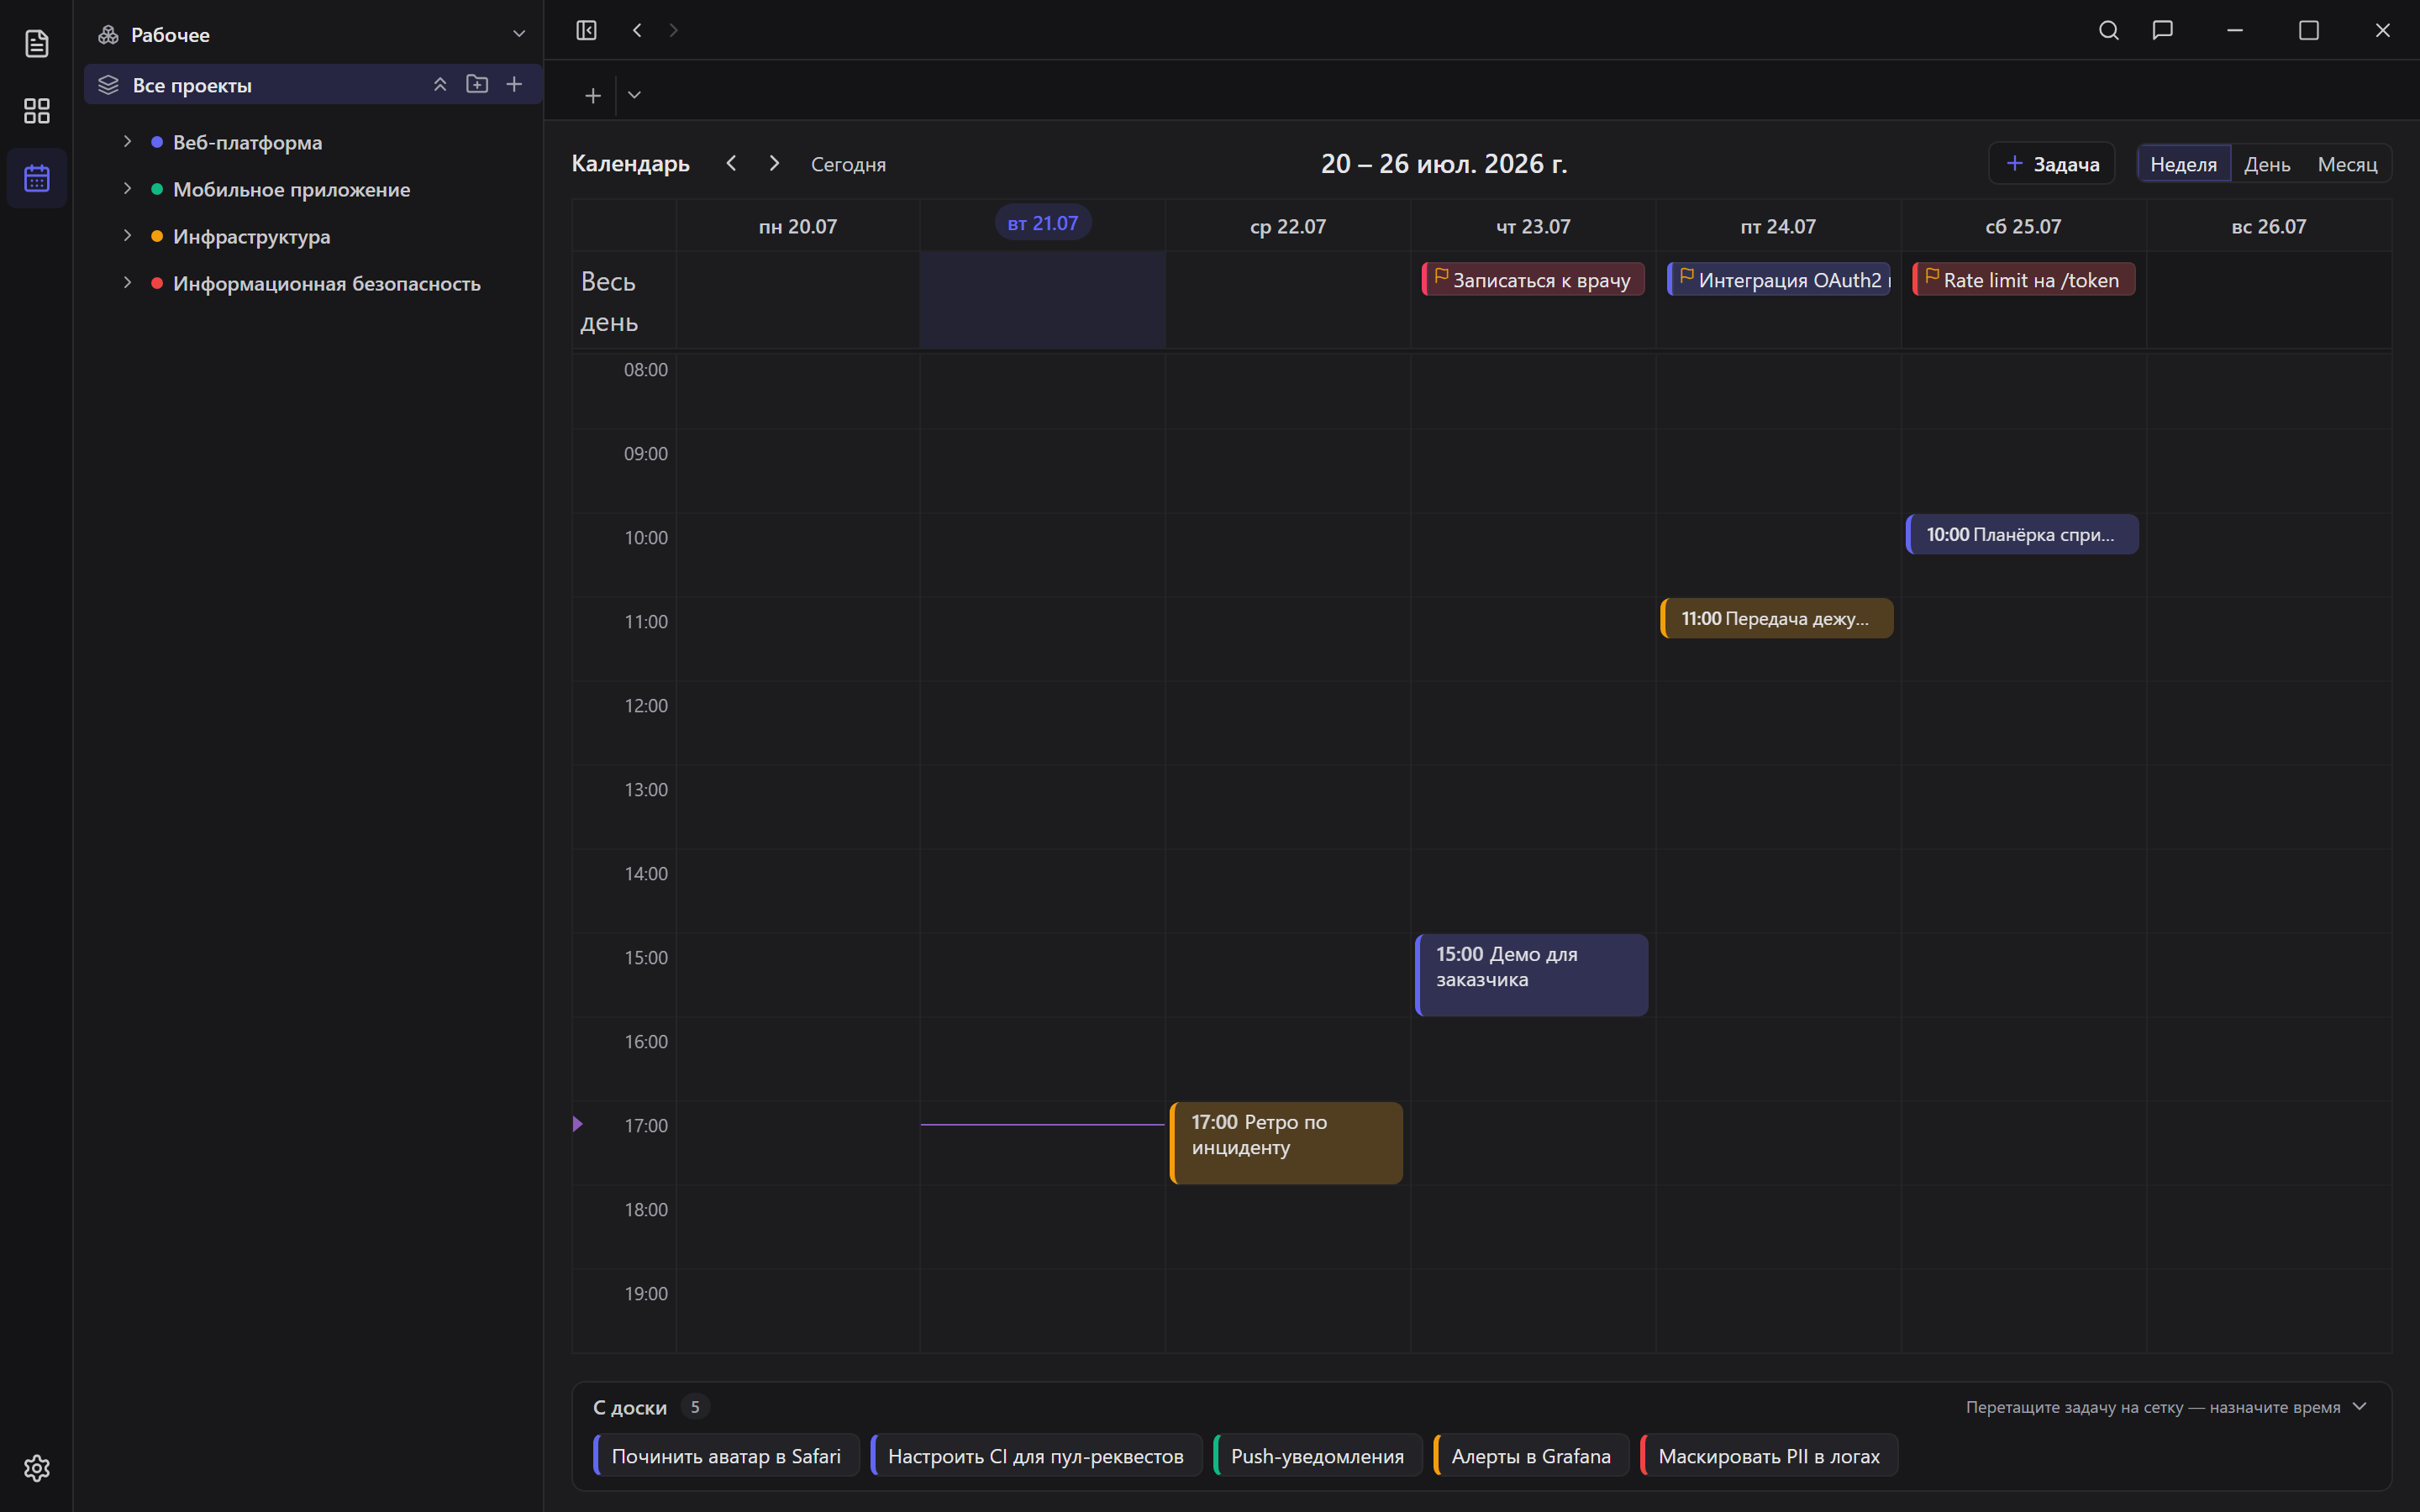Toggle the sidebar panel icon

[x=587, y=30]
